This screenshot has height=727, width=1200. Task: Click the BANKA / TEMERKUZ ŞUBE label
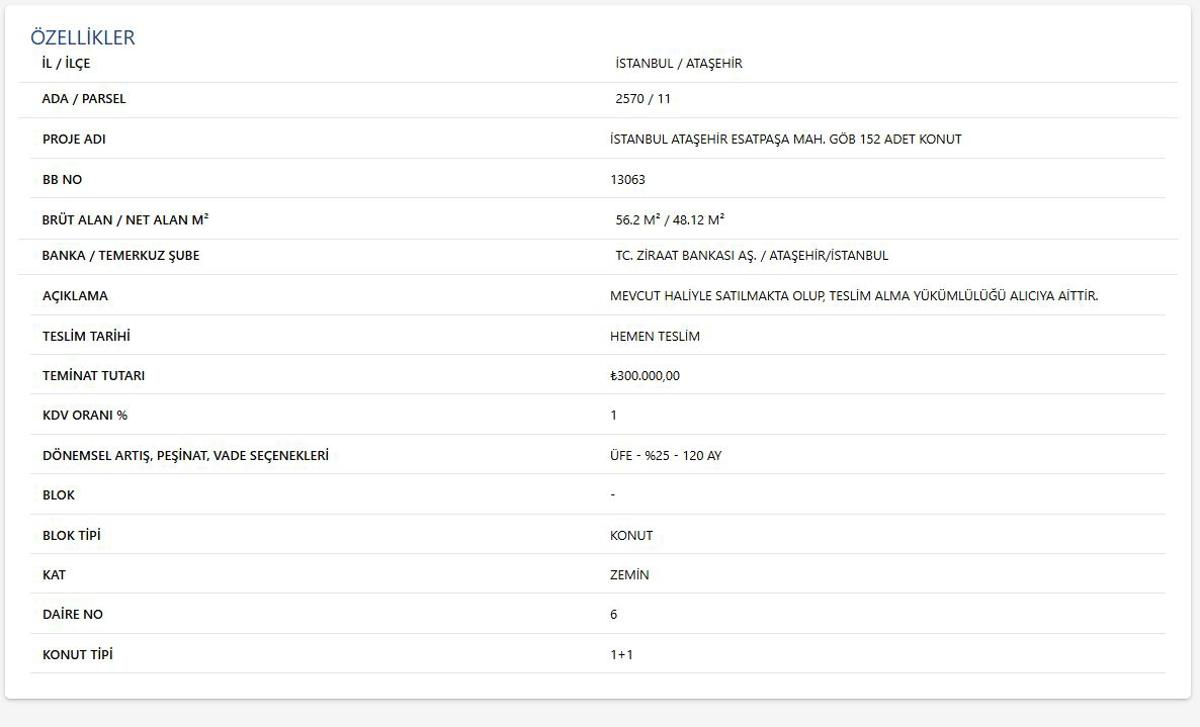pos(120,256)
